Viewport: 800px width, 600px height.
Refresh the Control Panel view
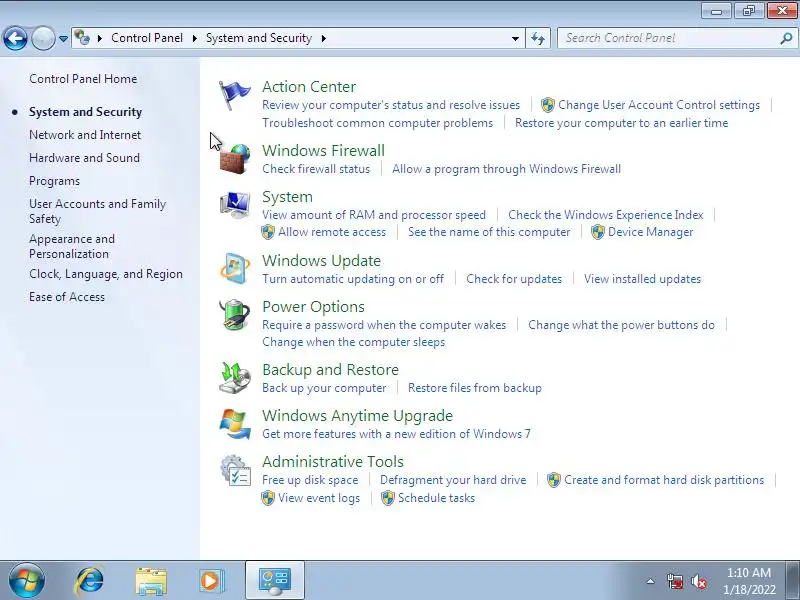click(x=538, y=38)
